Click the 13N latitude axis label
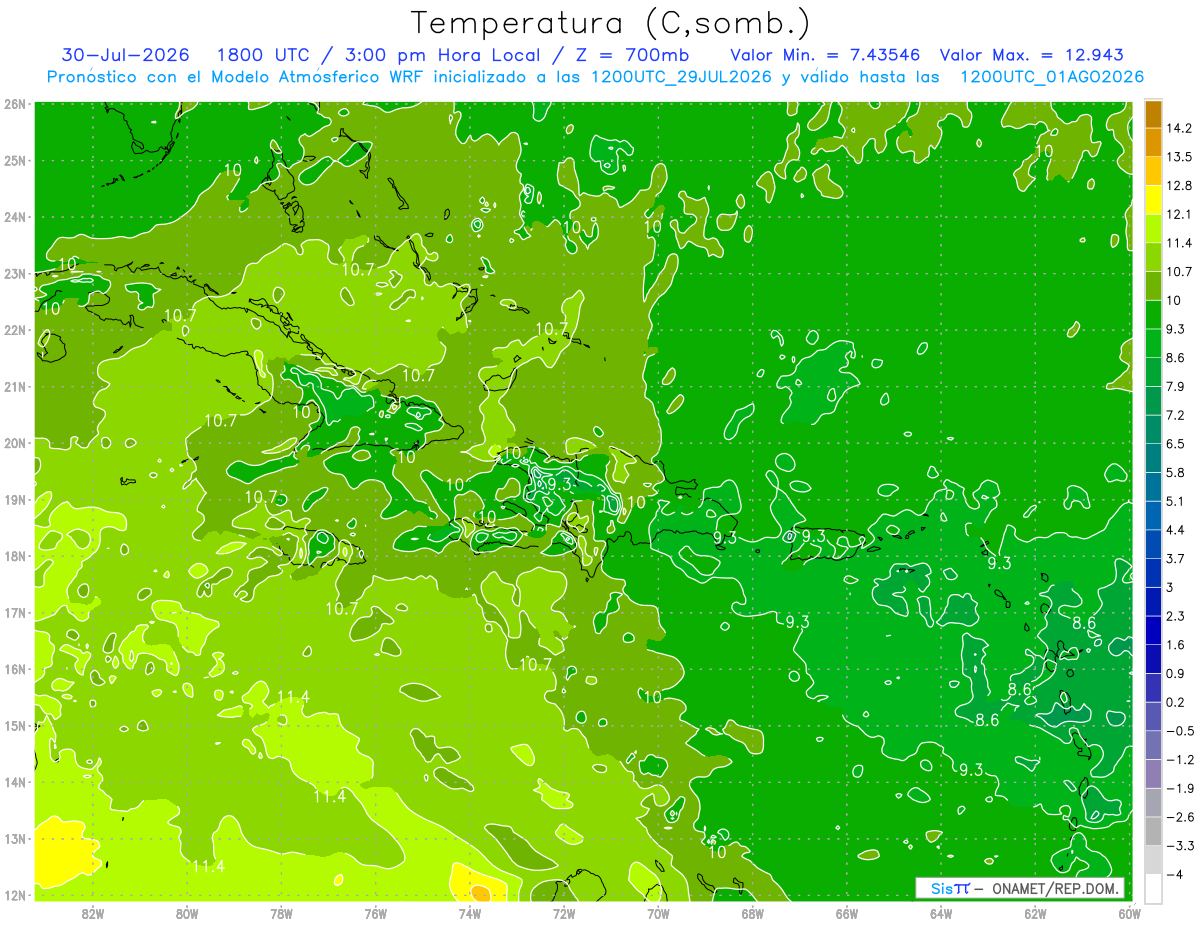Screen dimensions: 1200x927 14,838
